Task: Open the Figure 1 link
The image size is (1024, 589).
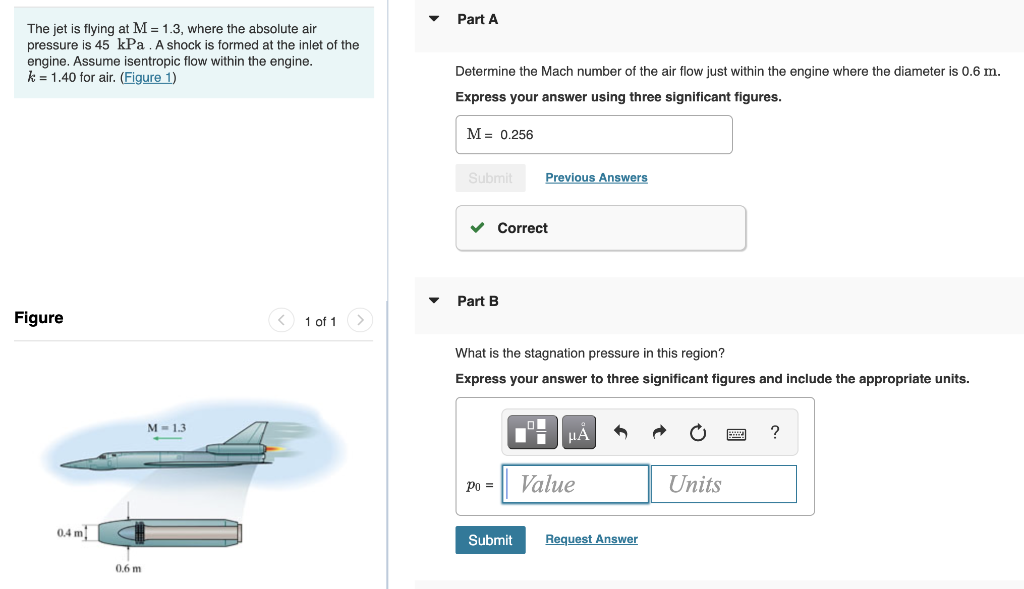Action: pyautogui.click(x=147, y=77)
